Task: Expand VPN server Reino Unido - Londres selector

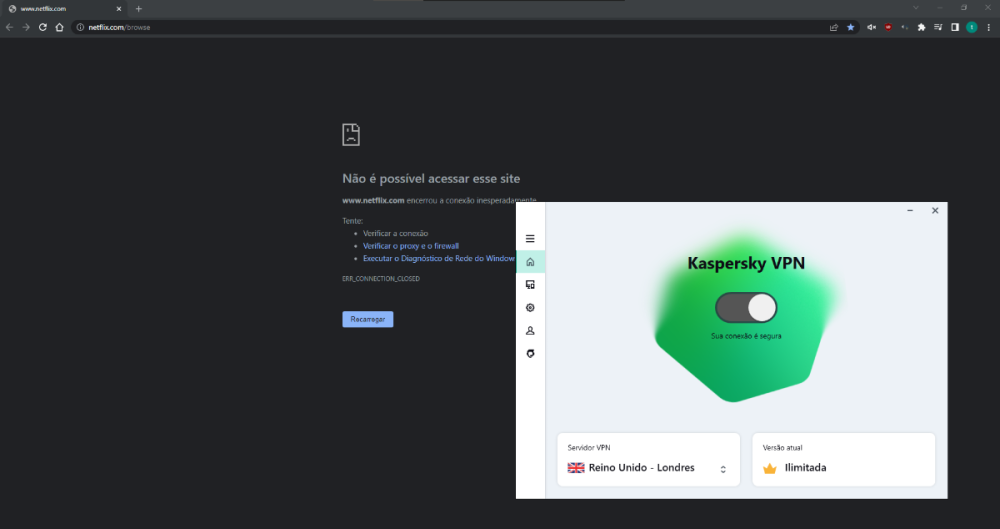Action: (x=649, y=459)
